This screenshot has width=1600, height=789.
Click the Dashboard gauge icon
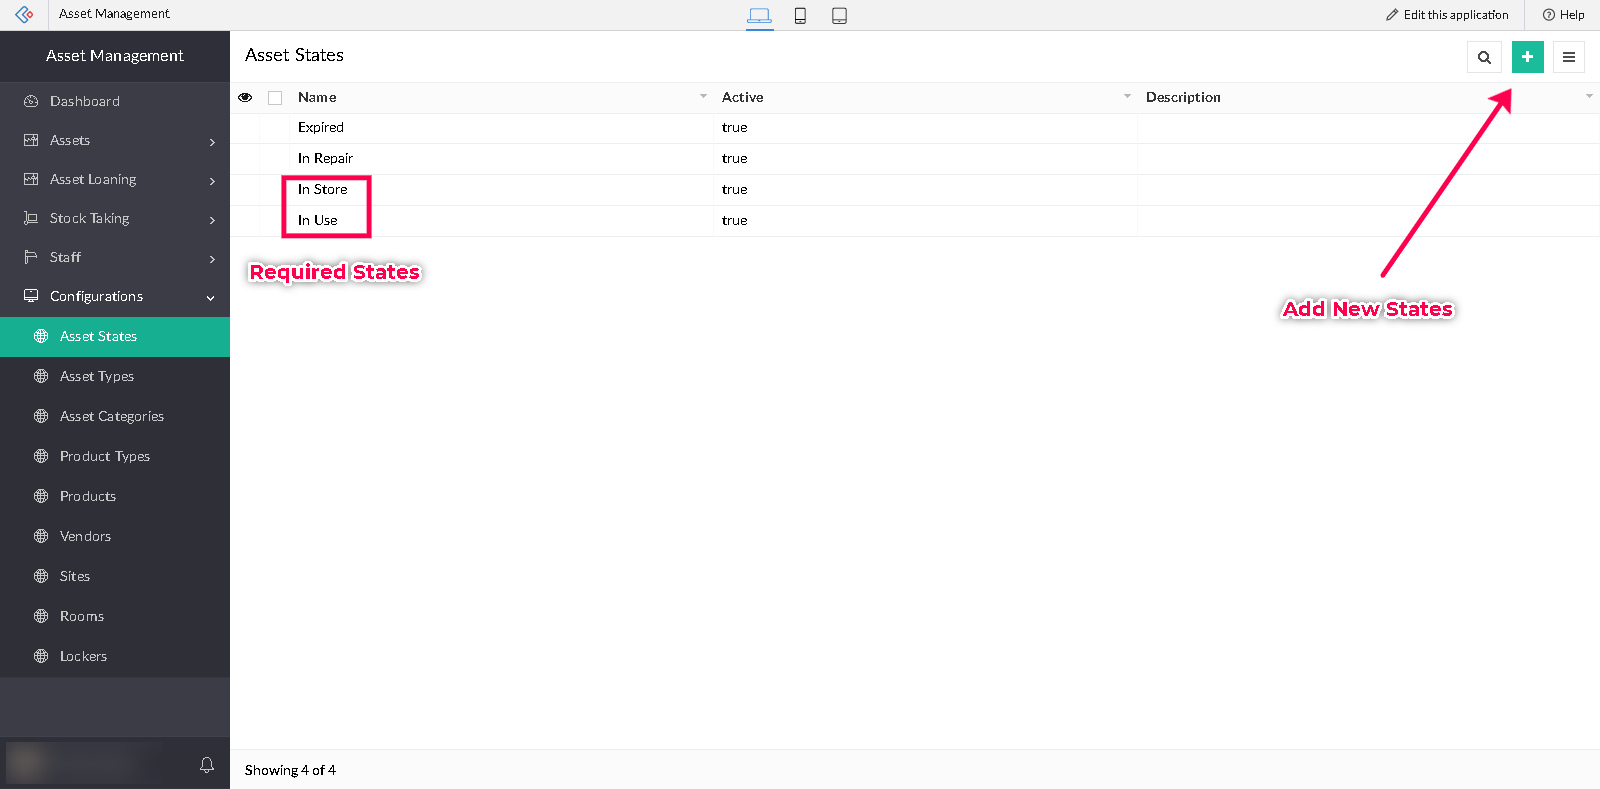pyautogui.click(x=31, y=101)
